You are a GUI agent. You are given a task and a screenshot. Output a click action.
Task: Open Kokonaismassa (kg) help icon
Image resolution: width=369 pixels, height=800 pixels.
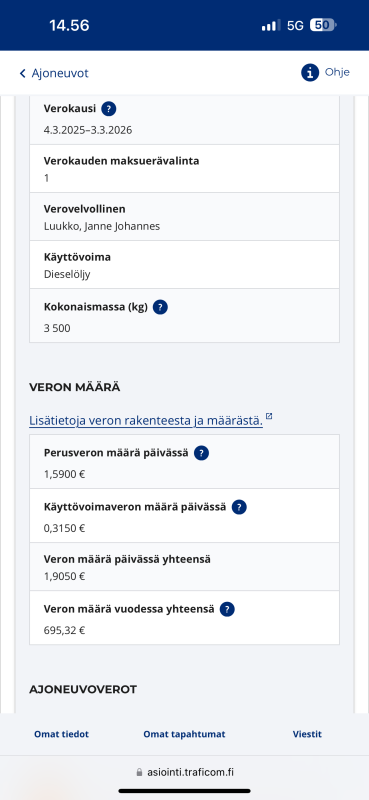[x=160, y=307]
